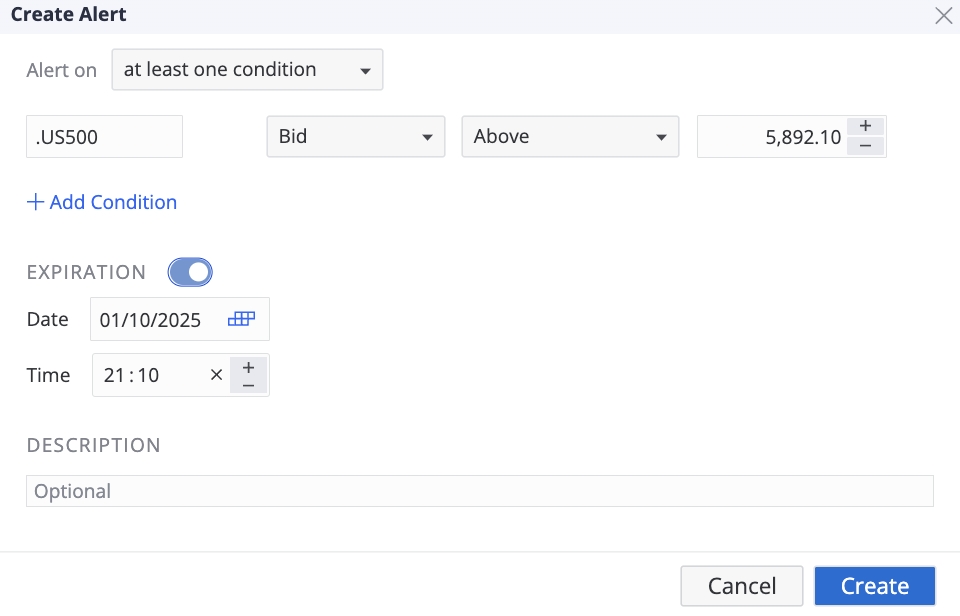Close the Create Alert dialog

(x=942, y=15)
